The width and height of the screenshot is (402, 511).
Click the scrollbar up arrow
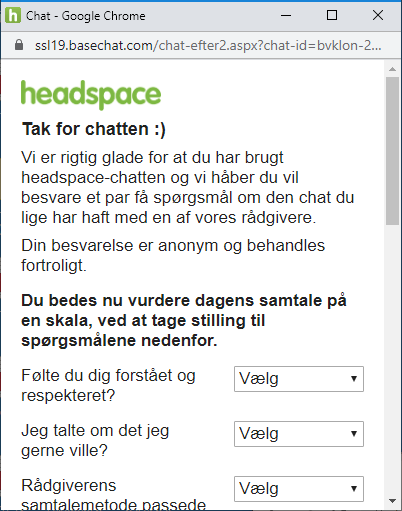click(x=392, y=69)
